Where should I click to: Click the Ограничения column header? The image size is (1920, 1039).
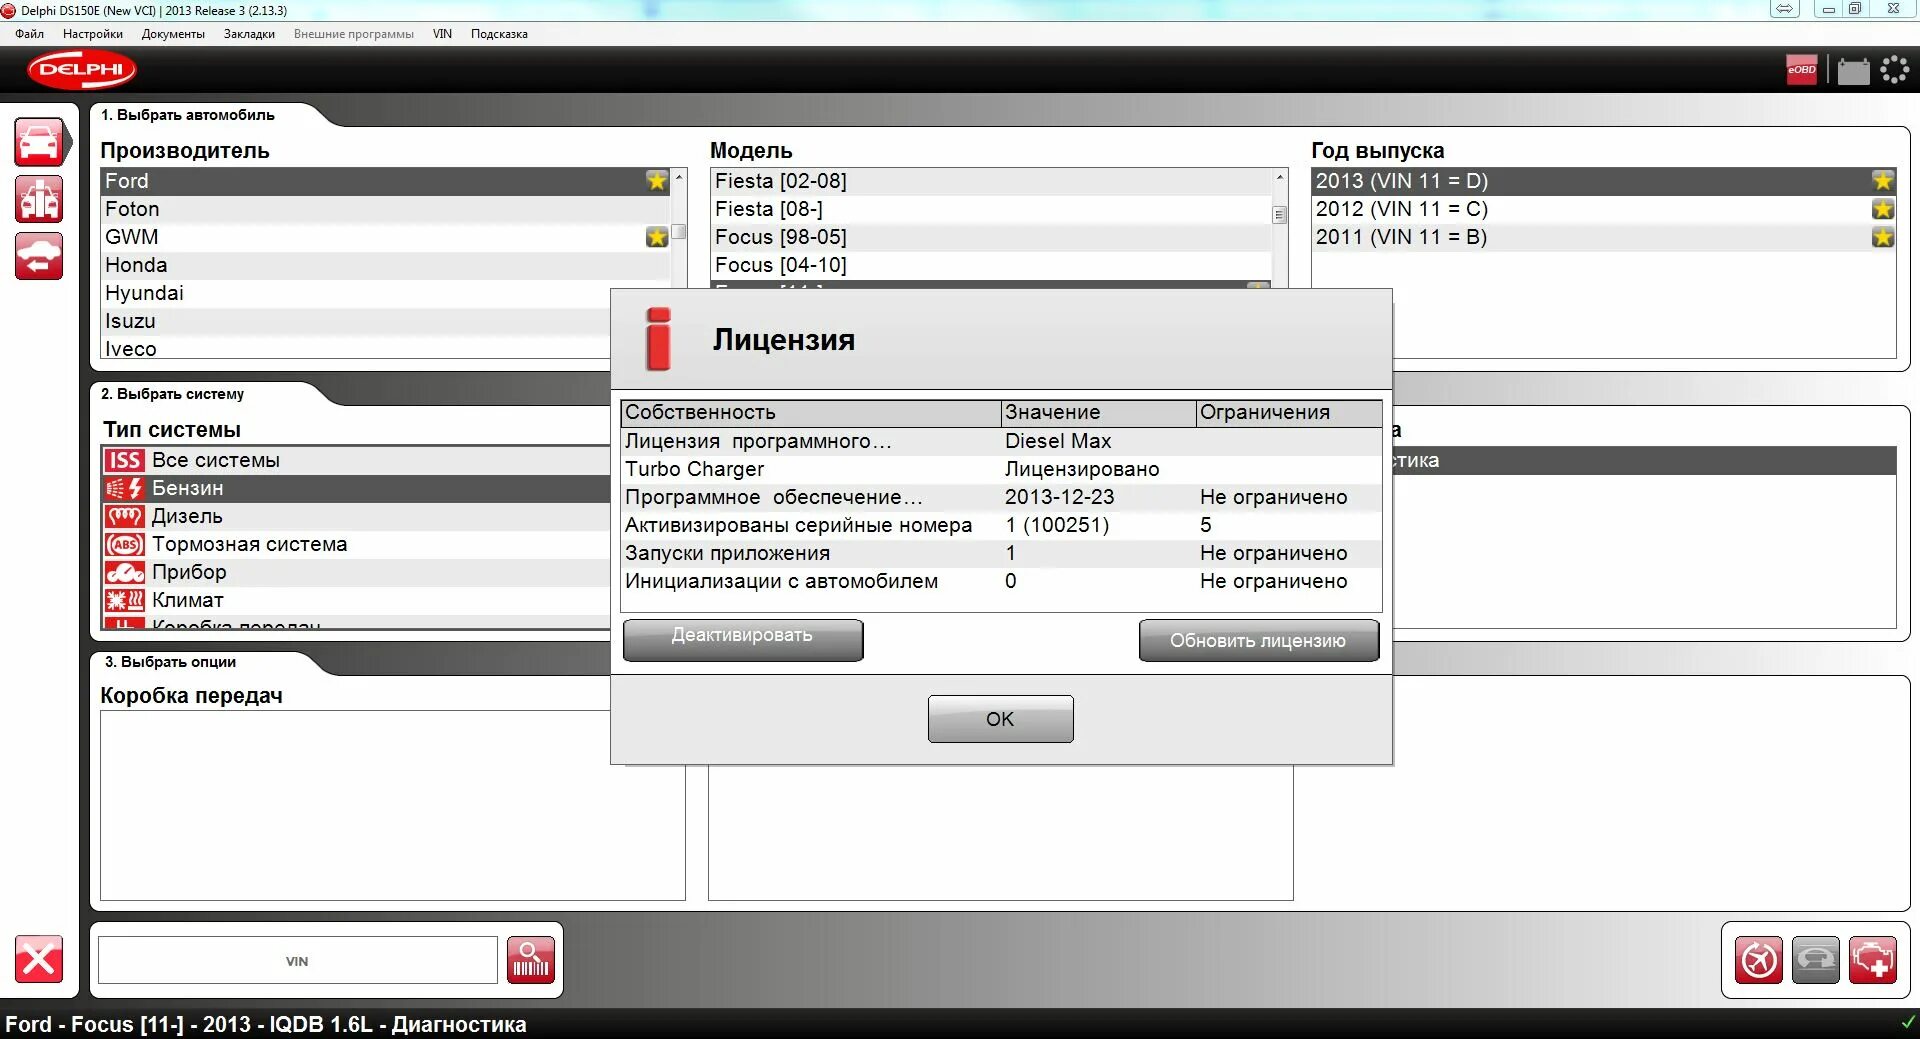click(1289, 413)
